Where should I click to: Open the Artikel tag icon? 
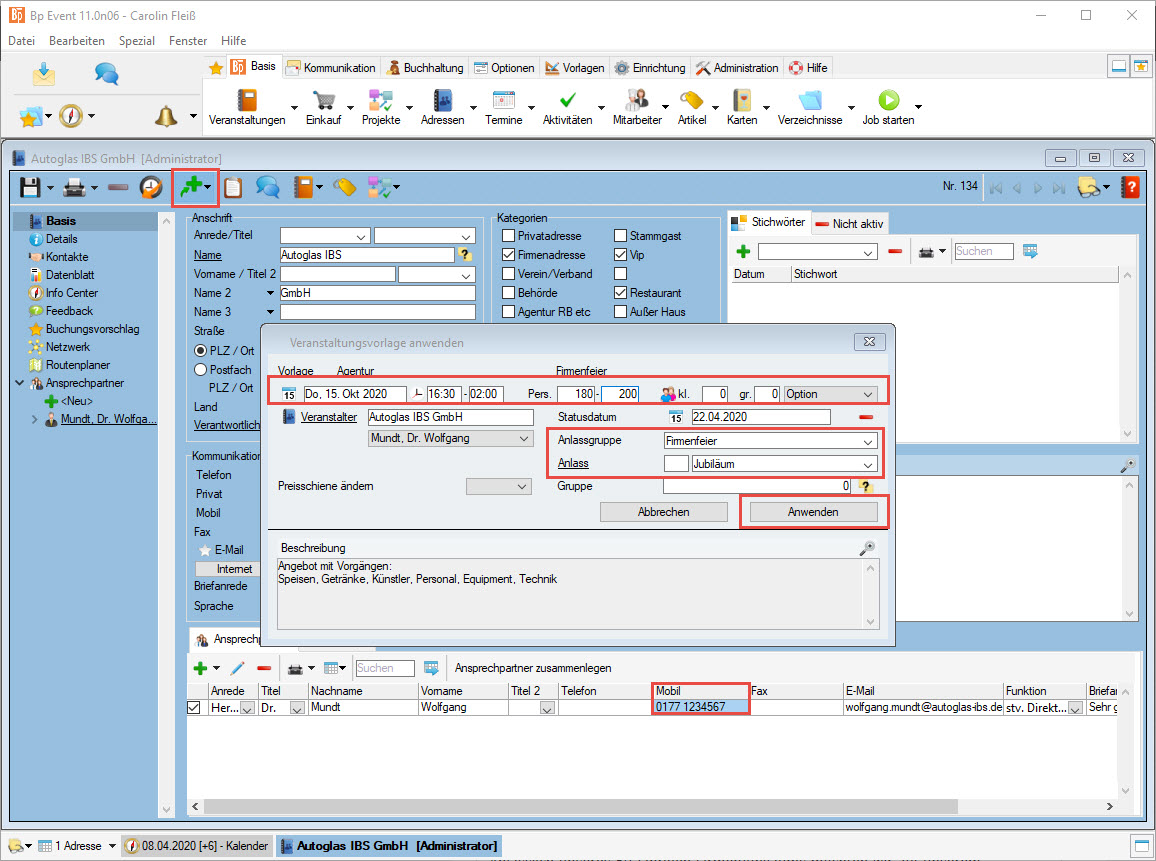point(691,101)
